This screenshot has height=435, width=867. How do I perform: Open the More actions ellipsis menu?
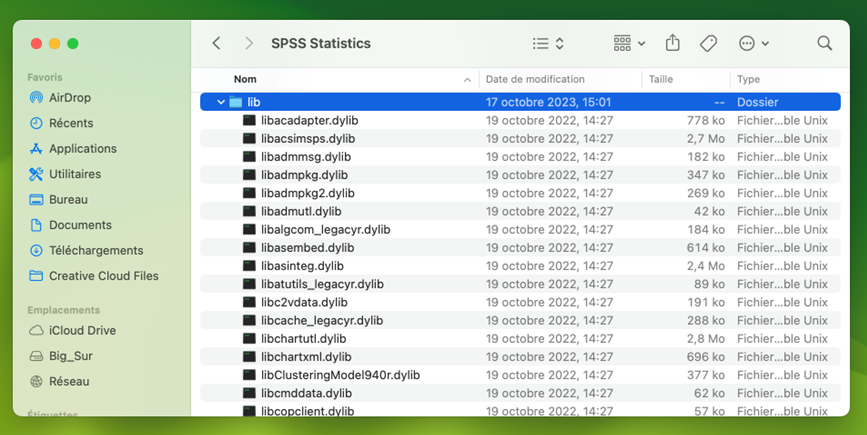point(753,44)
